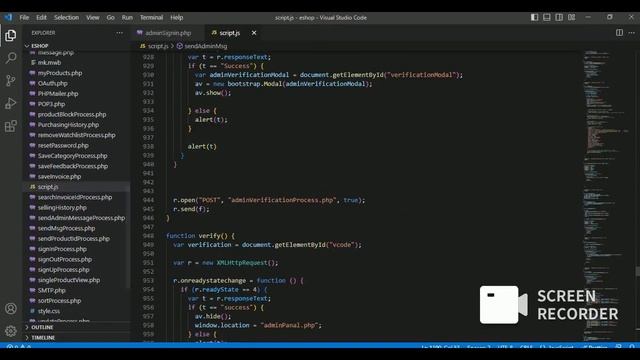Open signUpProcess.php file
Image resolution: width=640 pixels, height=360 pixels.
tap(63, 270)
